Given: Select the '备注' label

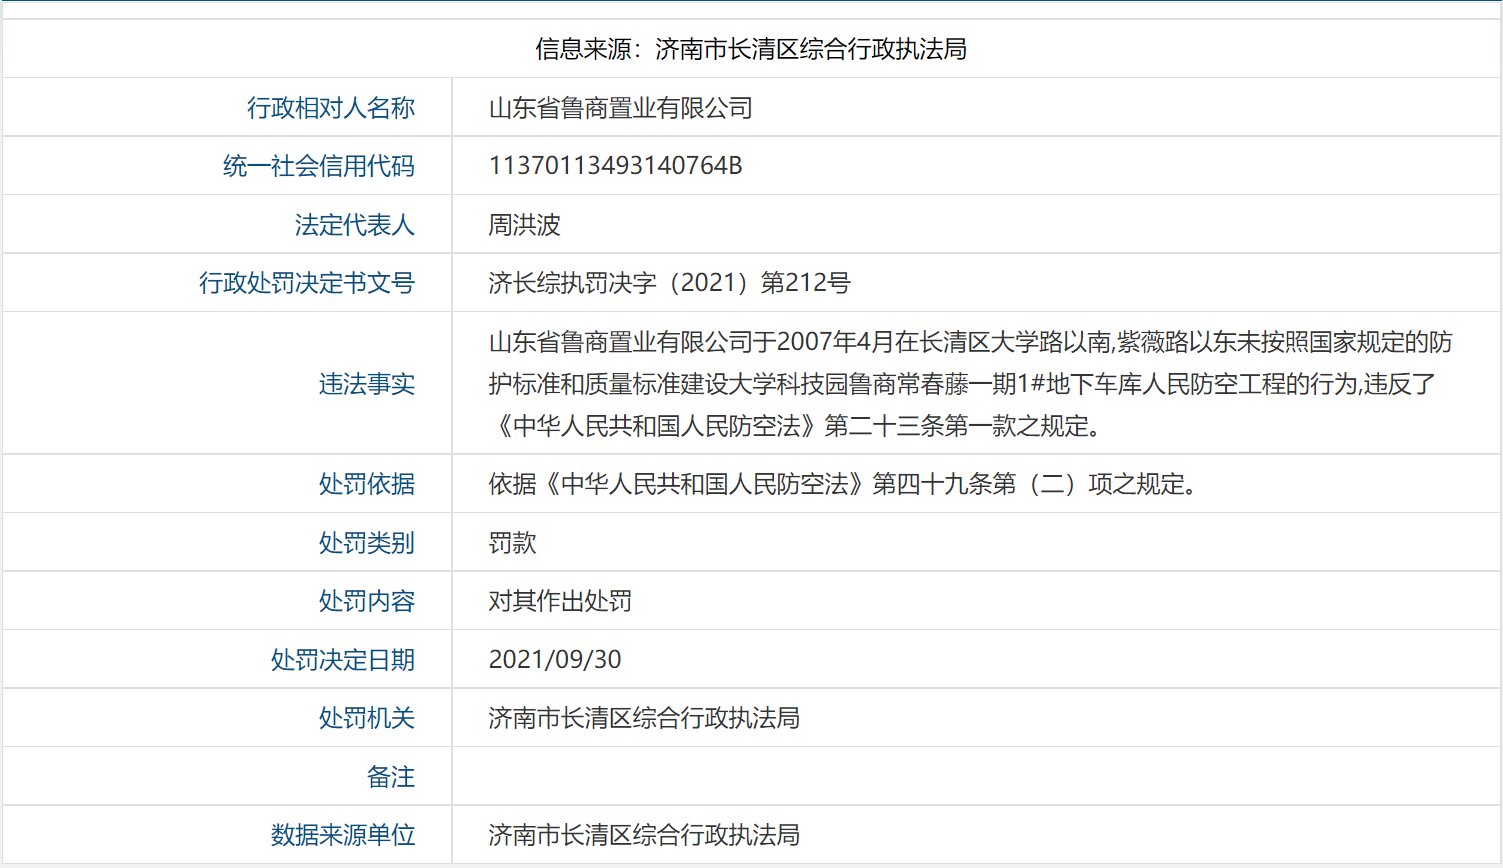Looking at the screenshot, I should [391, 777].
